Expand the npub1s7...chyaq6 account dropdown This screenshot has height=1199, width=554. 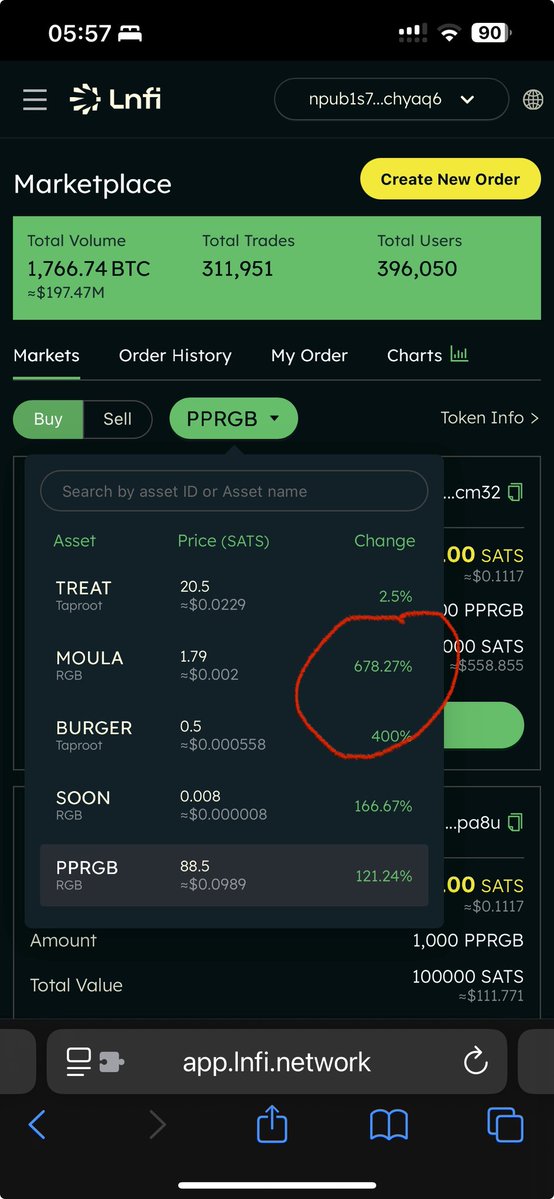pos(391,99)
